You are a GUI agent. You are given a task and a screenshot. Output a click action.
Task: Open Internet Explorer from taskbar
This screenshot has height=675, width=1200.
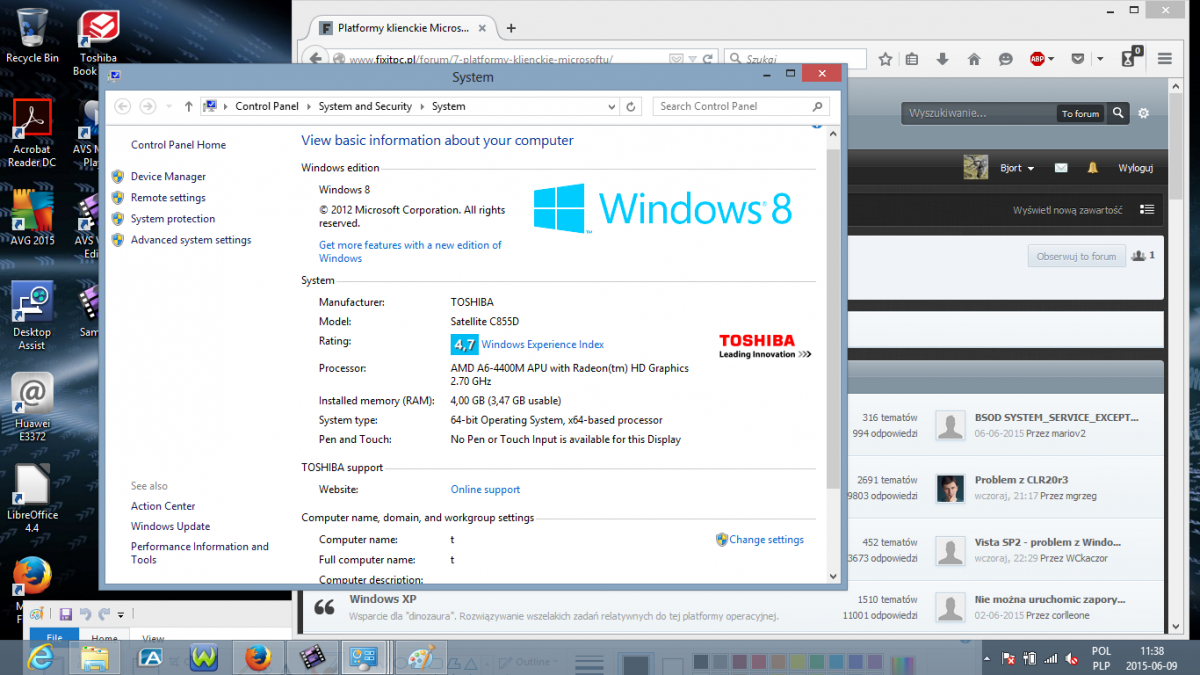click(40, 657)
